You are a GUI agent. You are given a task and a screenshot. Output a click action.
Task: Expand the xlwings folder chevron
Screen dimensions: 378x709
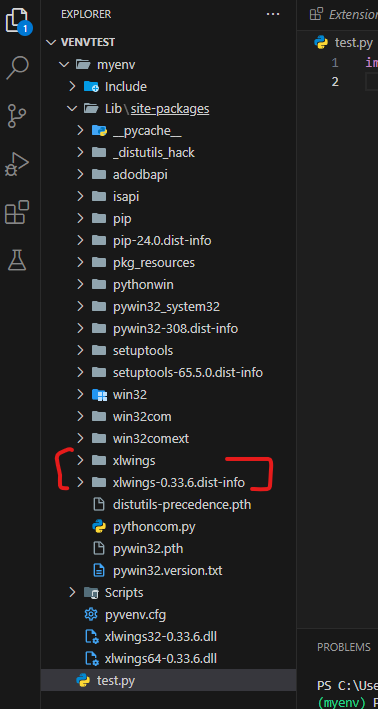point(80,460)
